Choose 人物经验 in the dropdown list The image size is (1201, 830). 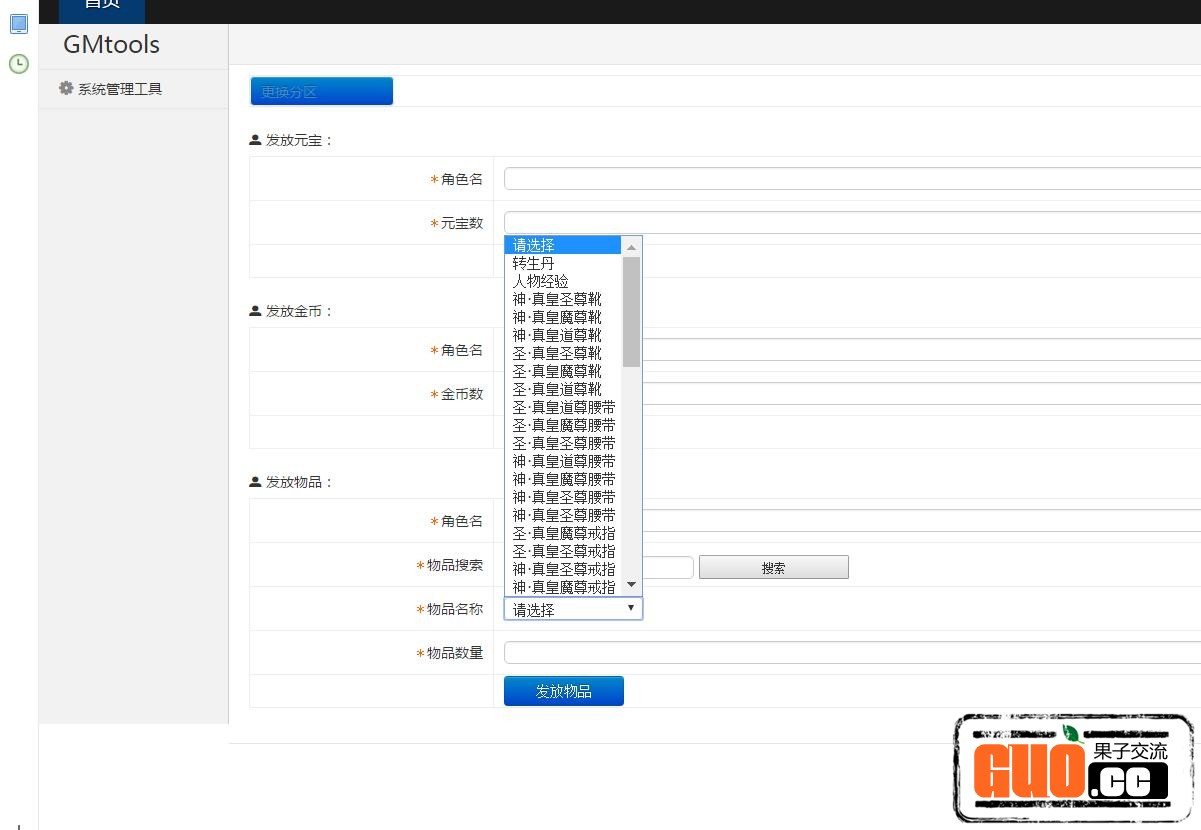pyautogui.click(x=541, y=281)
